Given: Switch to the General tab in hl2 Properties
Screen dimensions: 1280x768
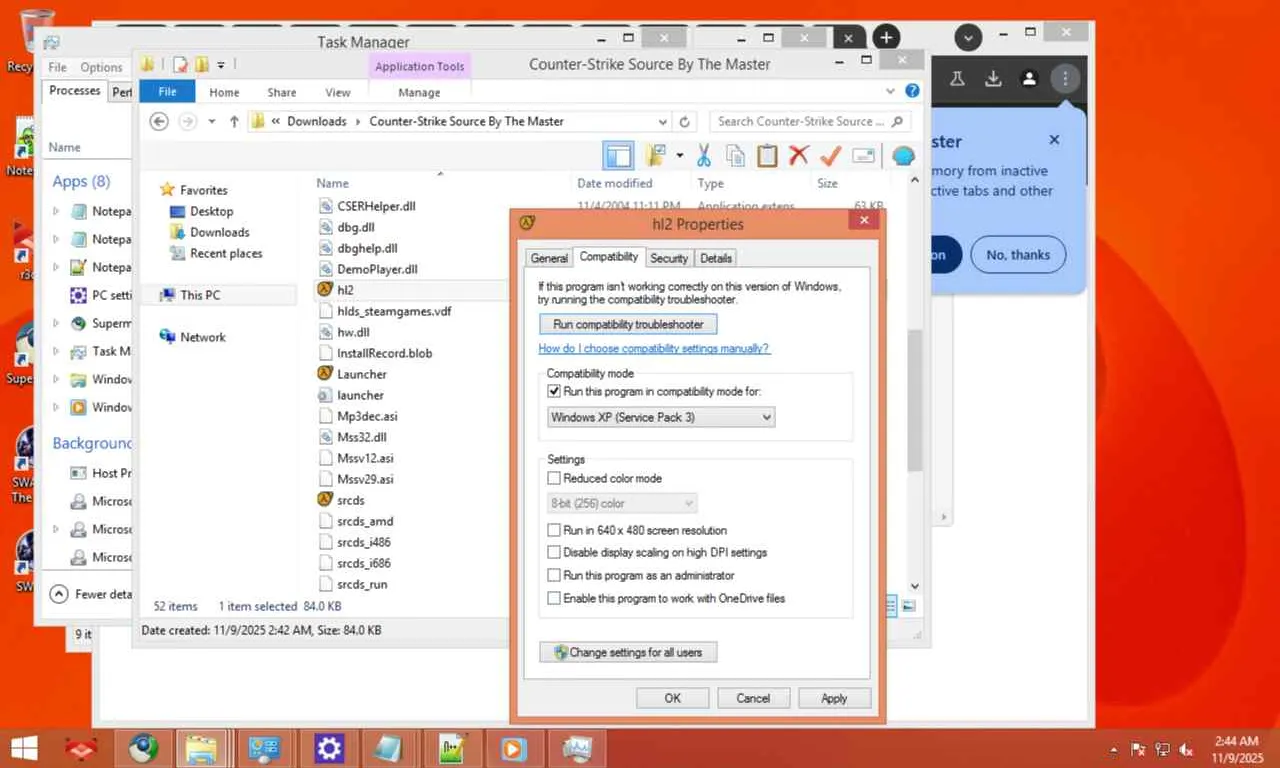Looking at the screenshot, I should point(549,258).
